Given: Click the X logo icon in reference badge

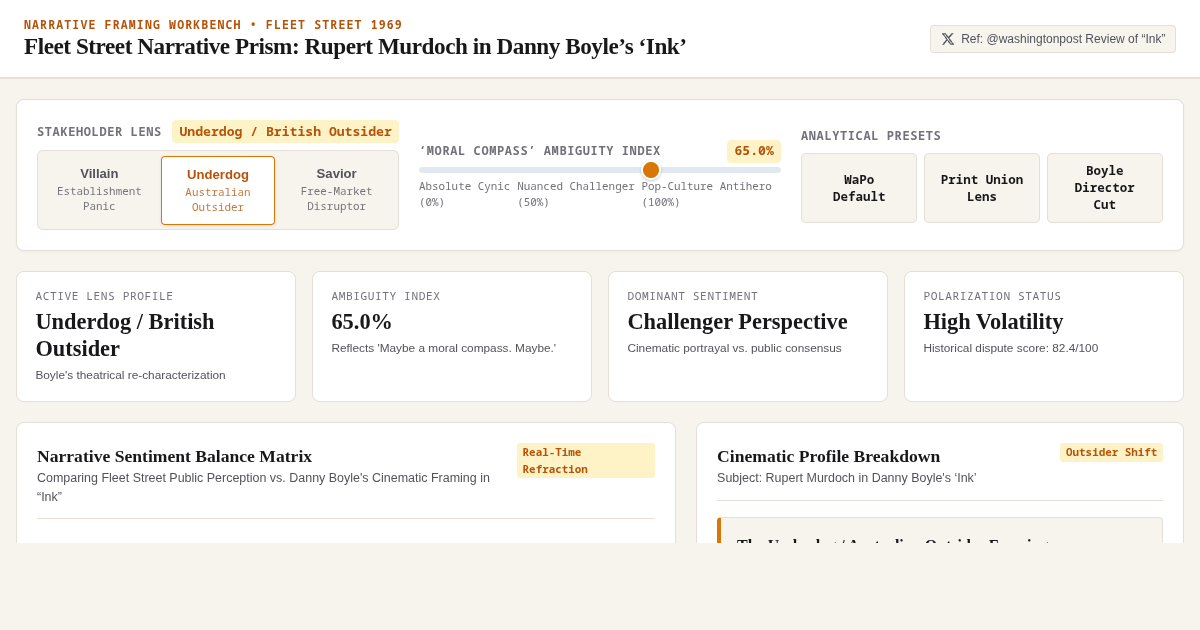Looking at the screenshot, I should pyautogui.click(x=948, y=39).
